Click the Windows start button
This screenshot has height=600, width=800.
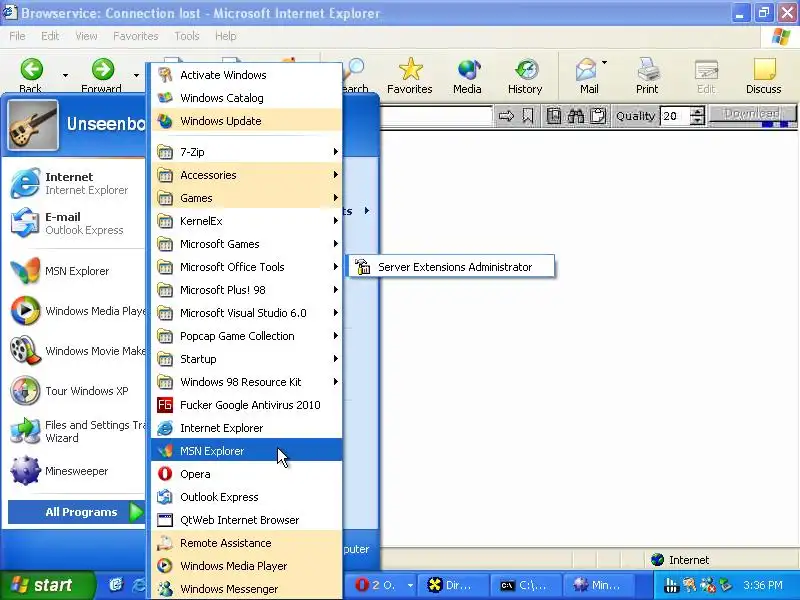(47, 585)
